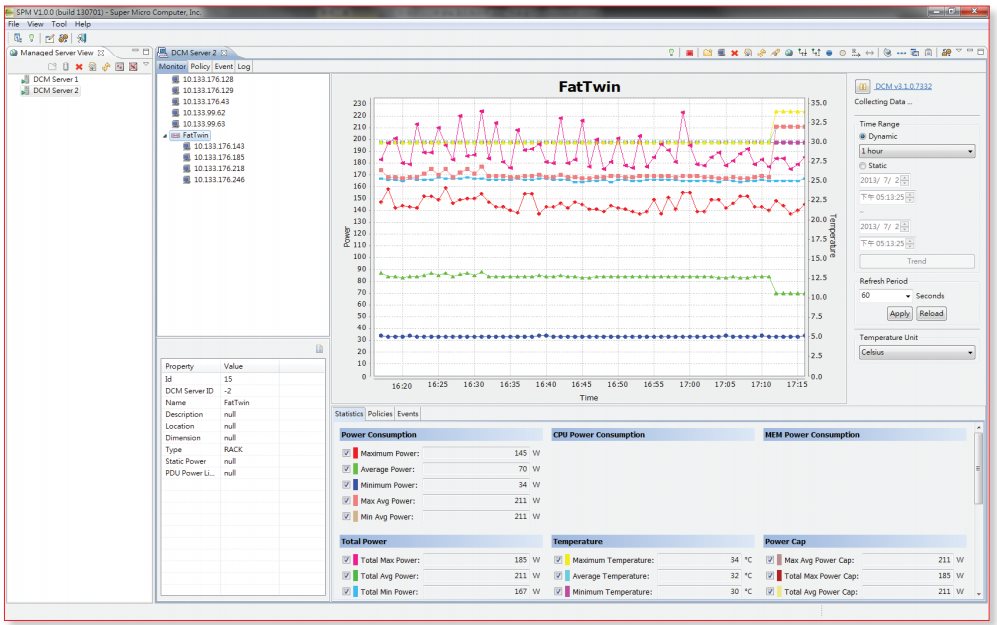The image size is (997, 625).
Task: Open the DCM v3.1.0.7332 link
Action: [903, 86]
